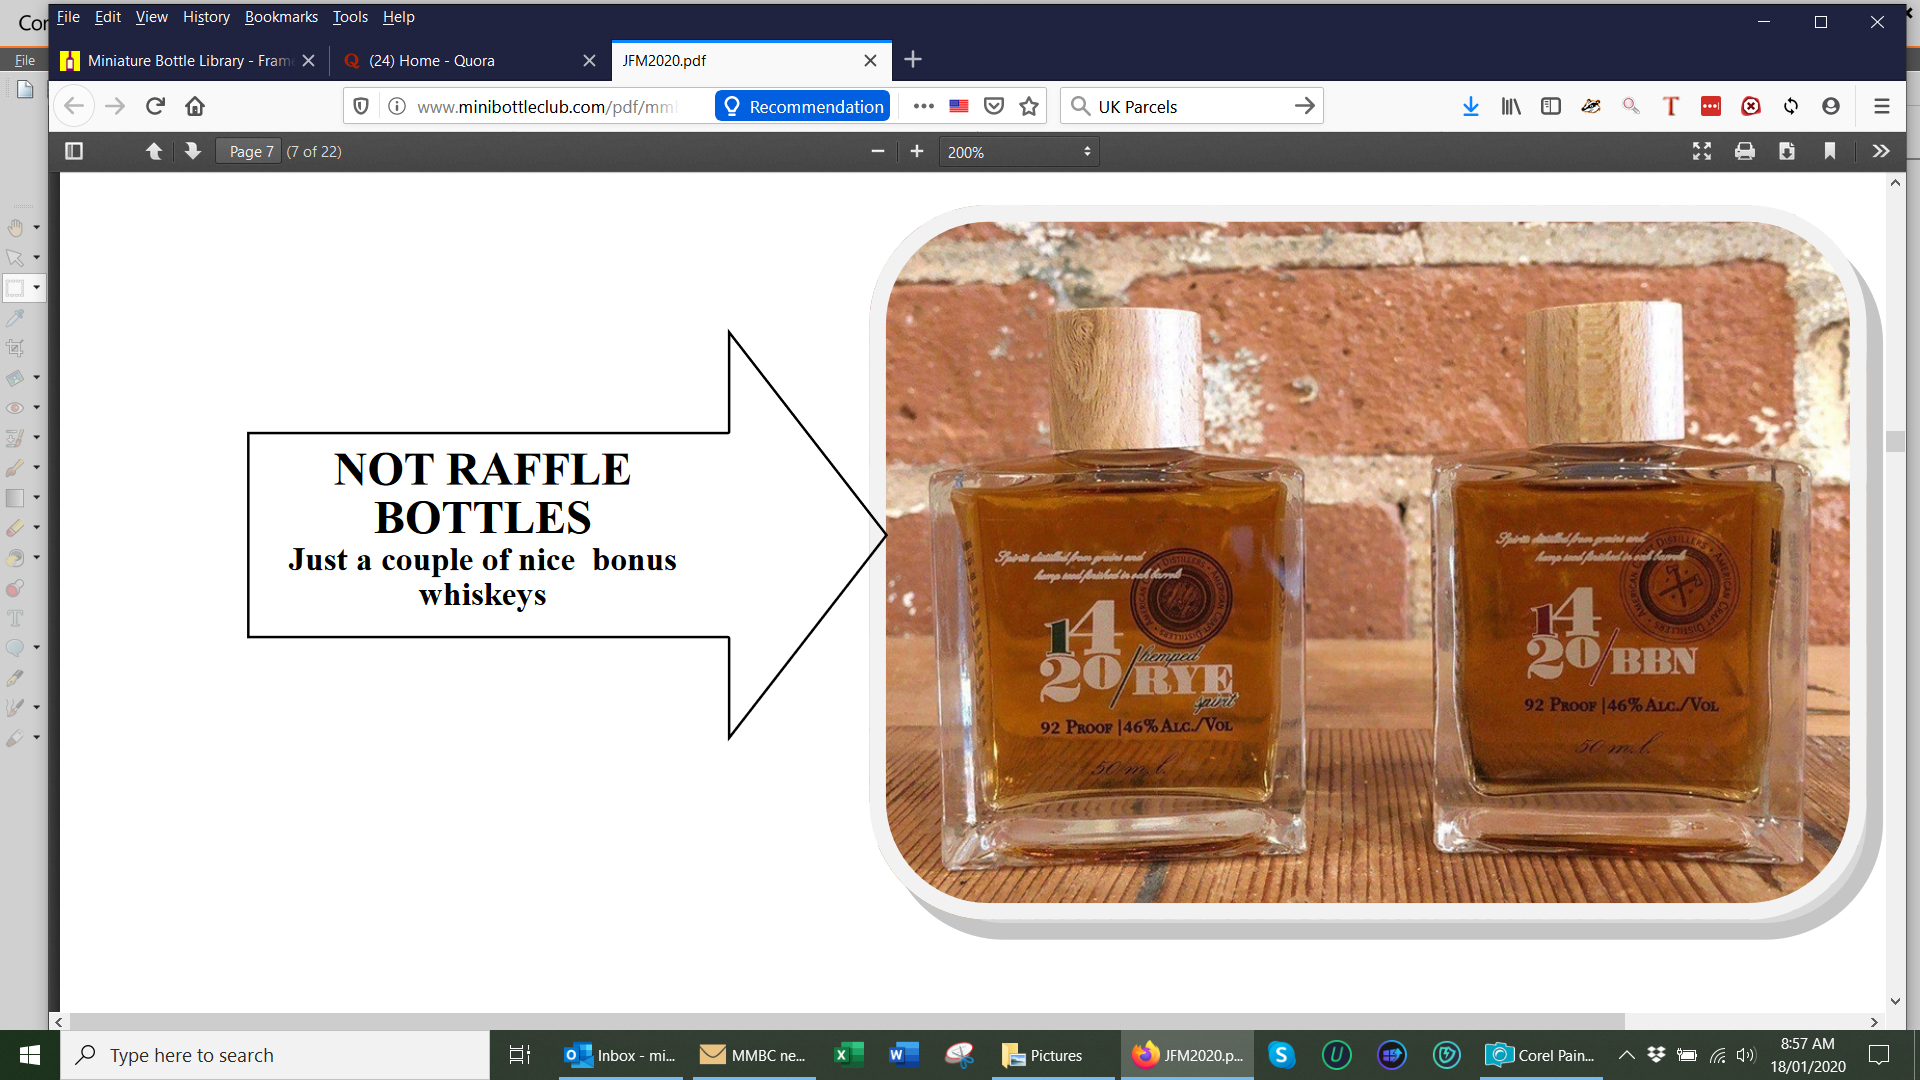Open the File menu in Firefox

coord(68,17)
